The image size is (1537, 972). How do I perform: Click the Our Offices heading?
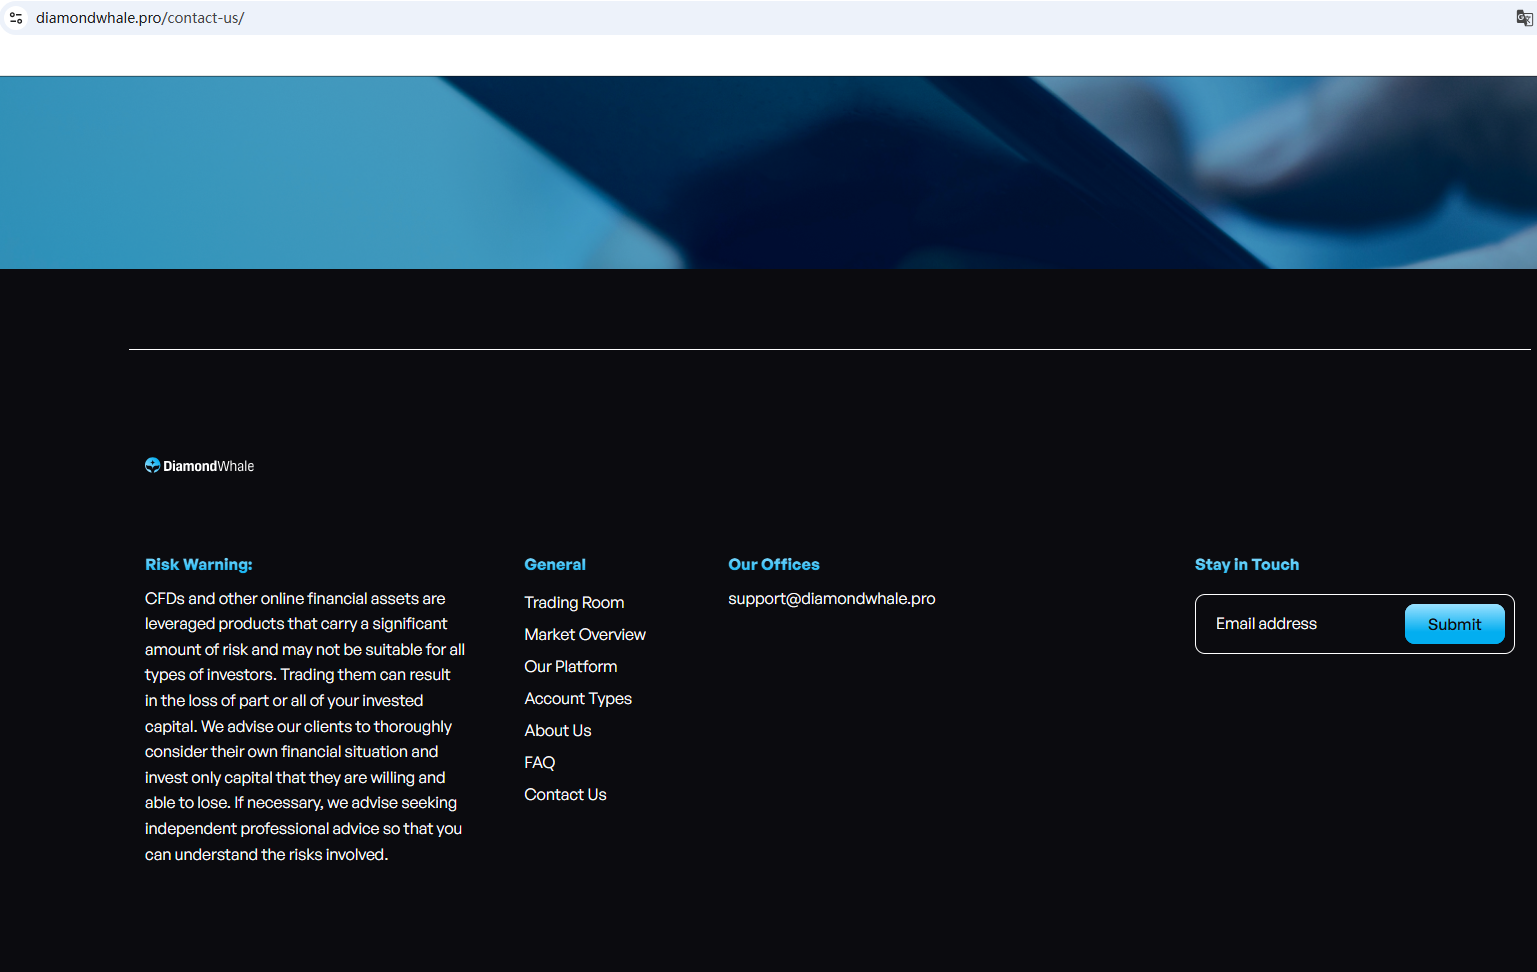tap(774, 564)
